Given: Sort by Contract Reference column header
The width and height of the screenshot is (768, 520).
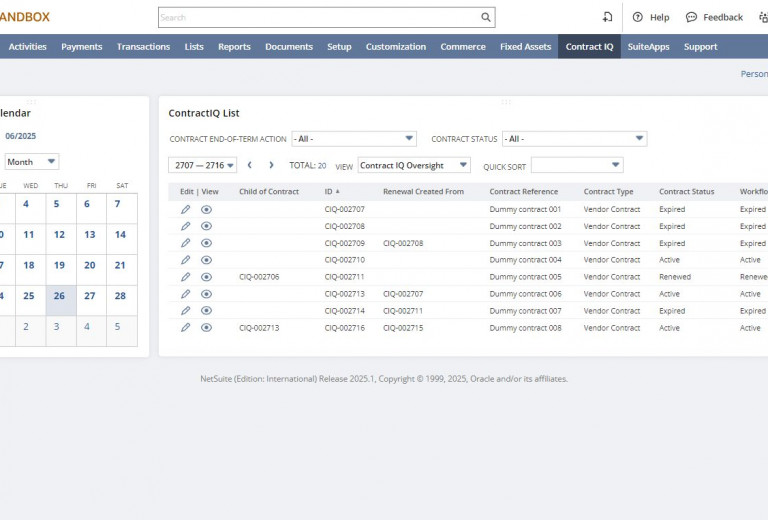Looking at the screenshot, I should coord(524,191).
